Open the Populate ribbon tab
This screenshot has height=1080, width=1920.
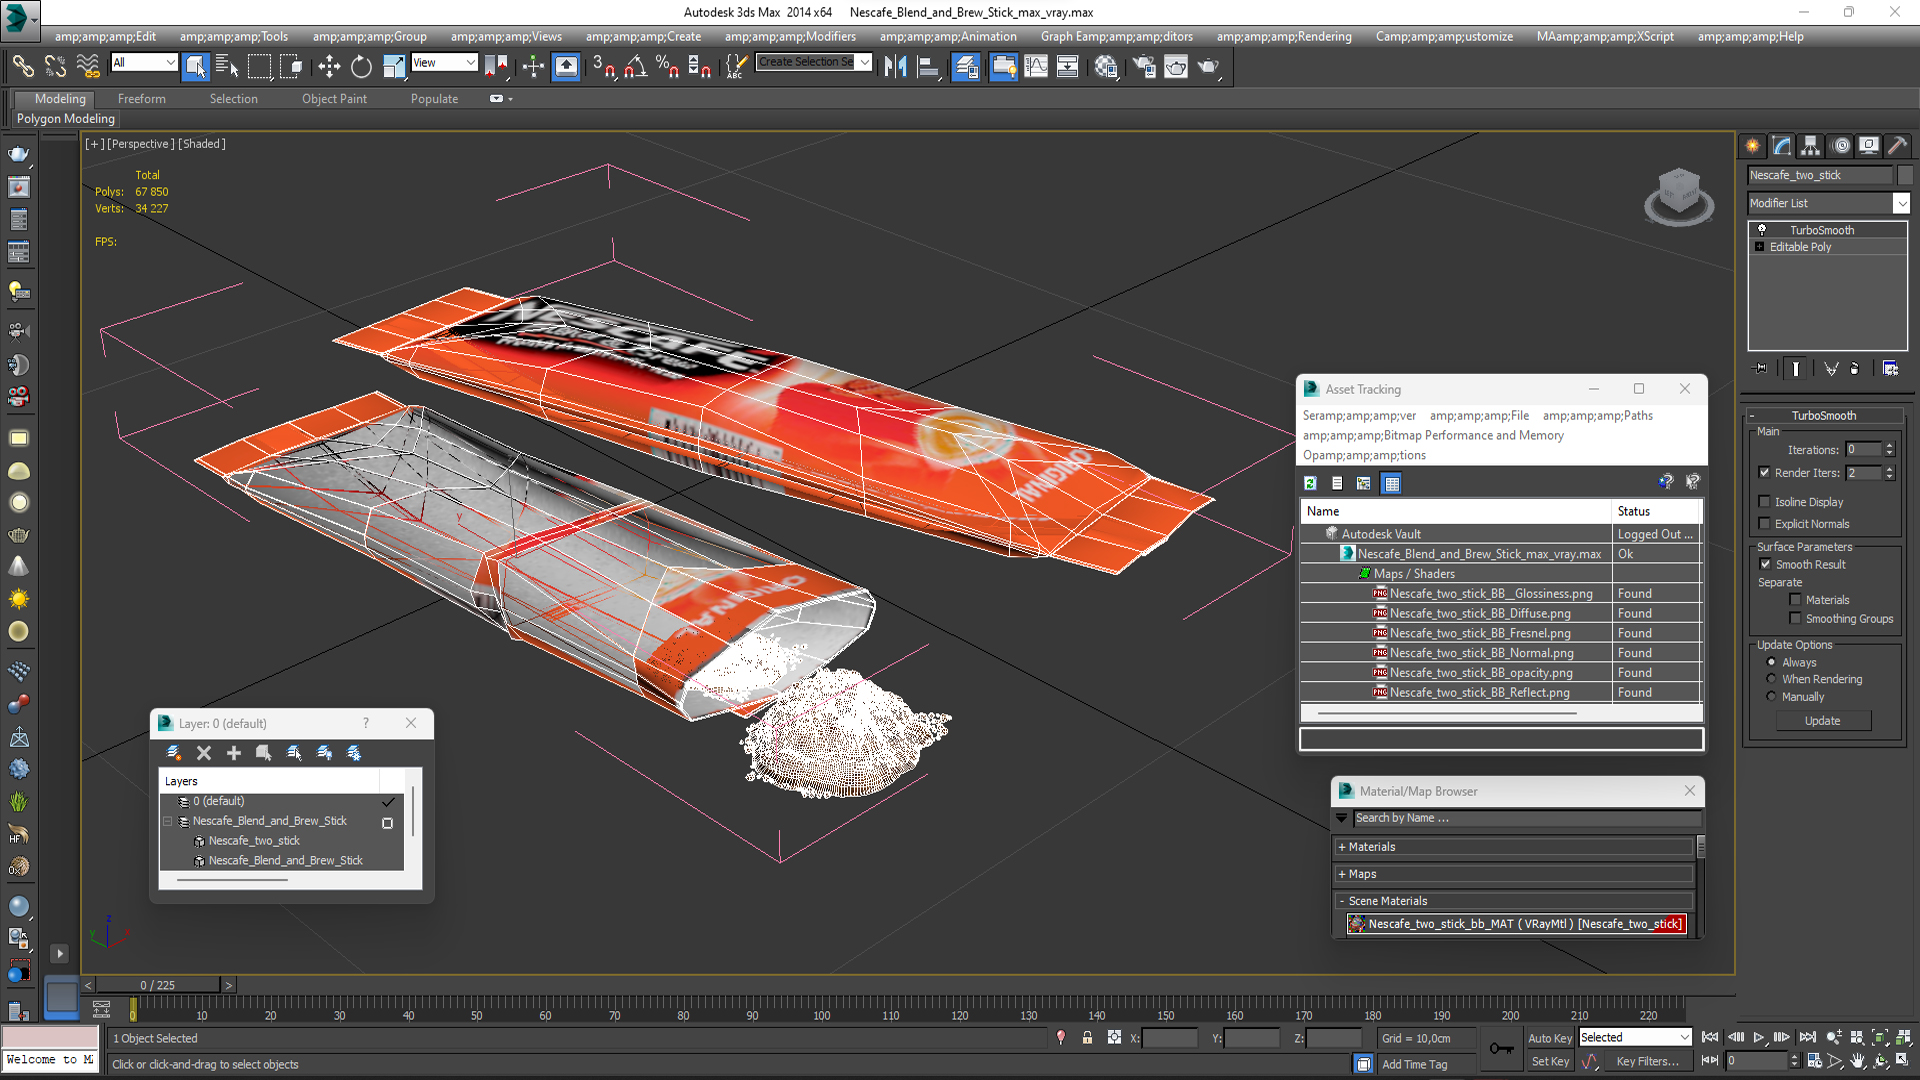(434, 99)
